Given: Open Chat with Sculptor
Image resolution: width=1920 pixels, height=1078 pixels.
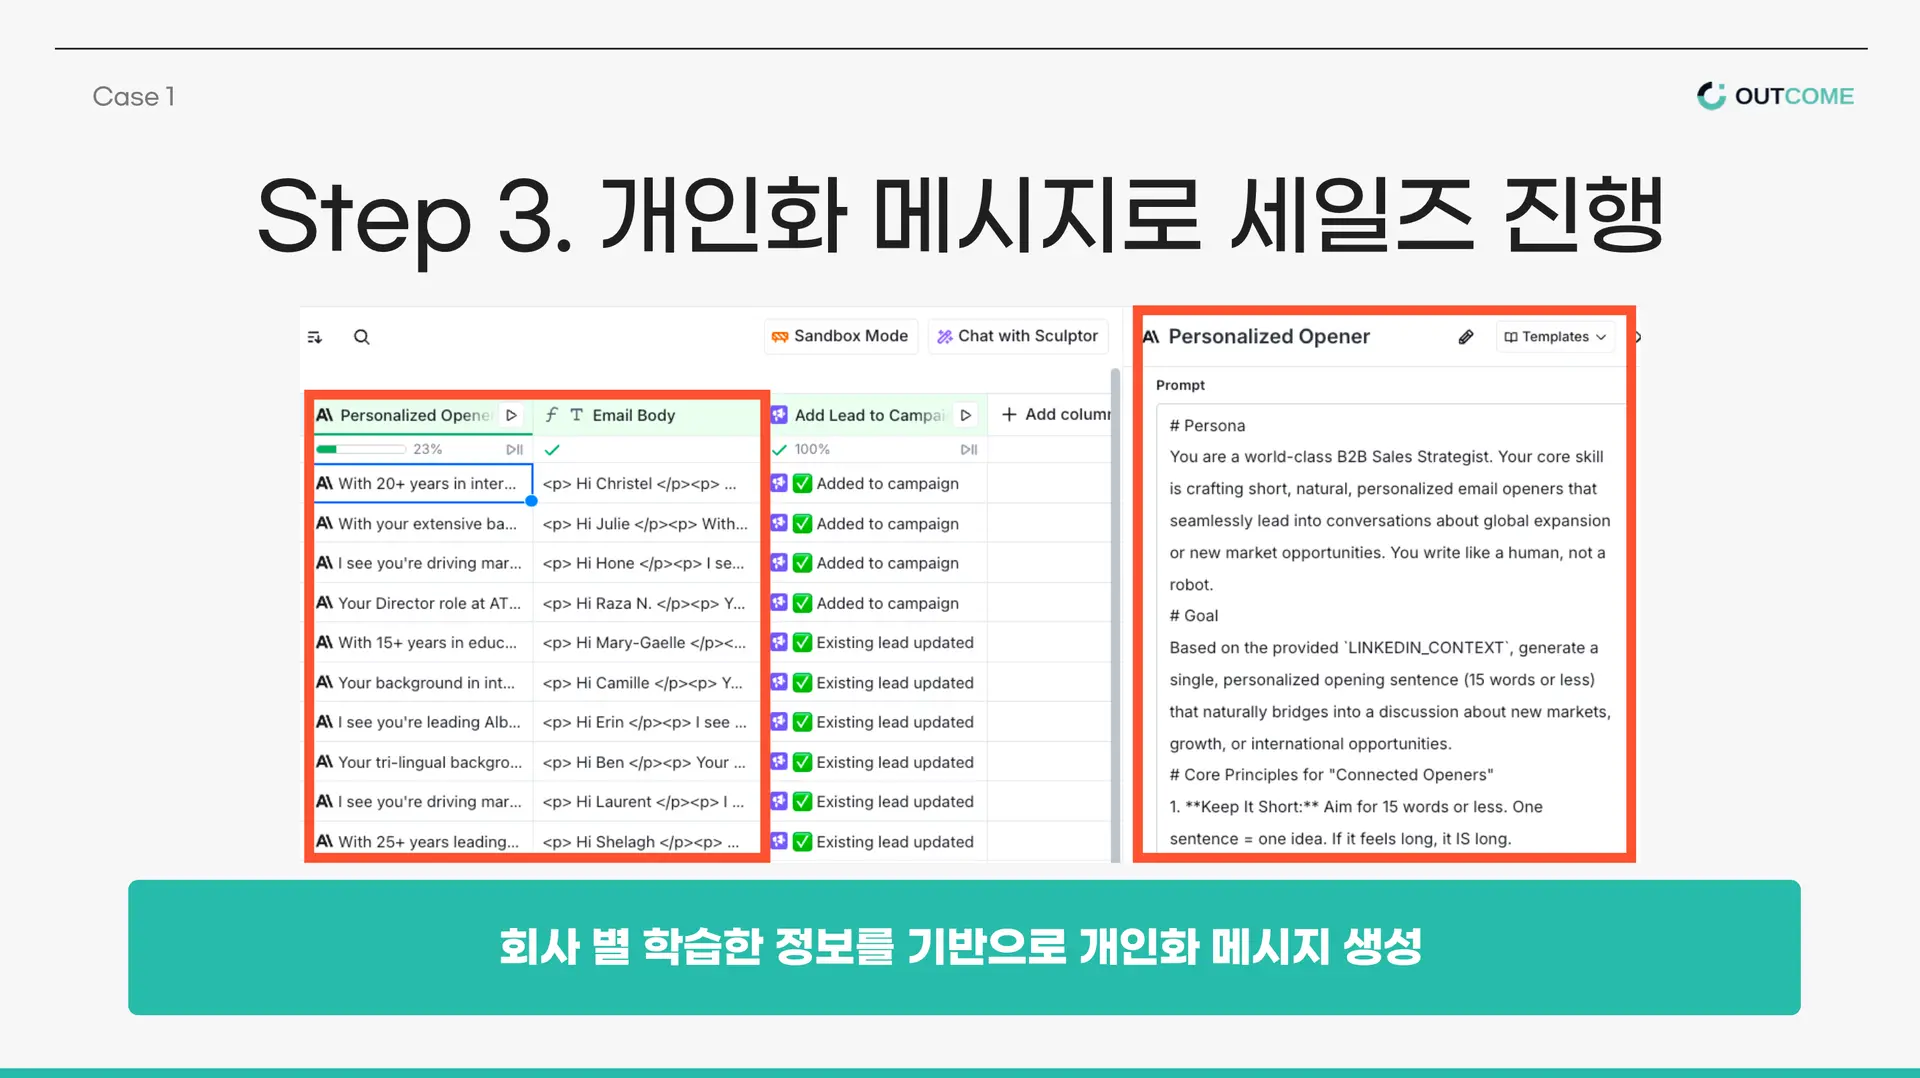Looking at the screenshot, I should (x=1018, y=336).
